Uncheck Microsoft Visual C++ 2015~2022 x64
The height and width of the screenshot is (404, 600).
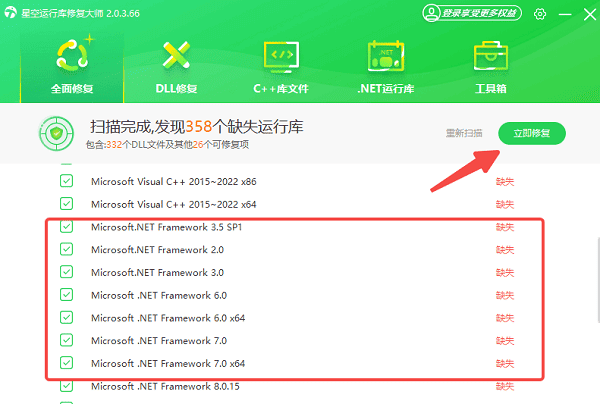point(67,204)
